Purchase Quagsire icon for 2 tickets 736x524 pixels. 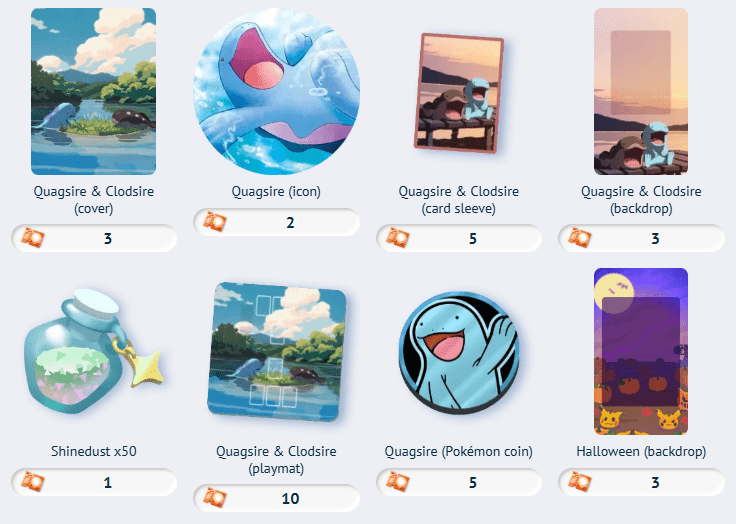click(x=276, y=222)
